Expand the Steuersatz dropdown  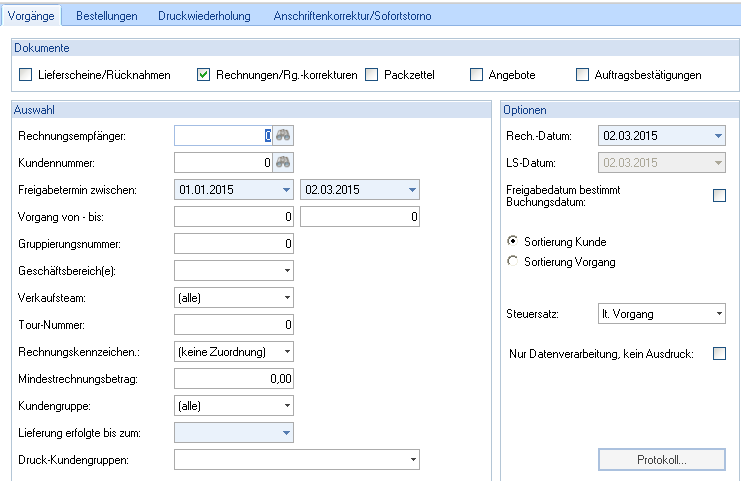[x=718, y=314]
